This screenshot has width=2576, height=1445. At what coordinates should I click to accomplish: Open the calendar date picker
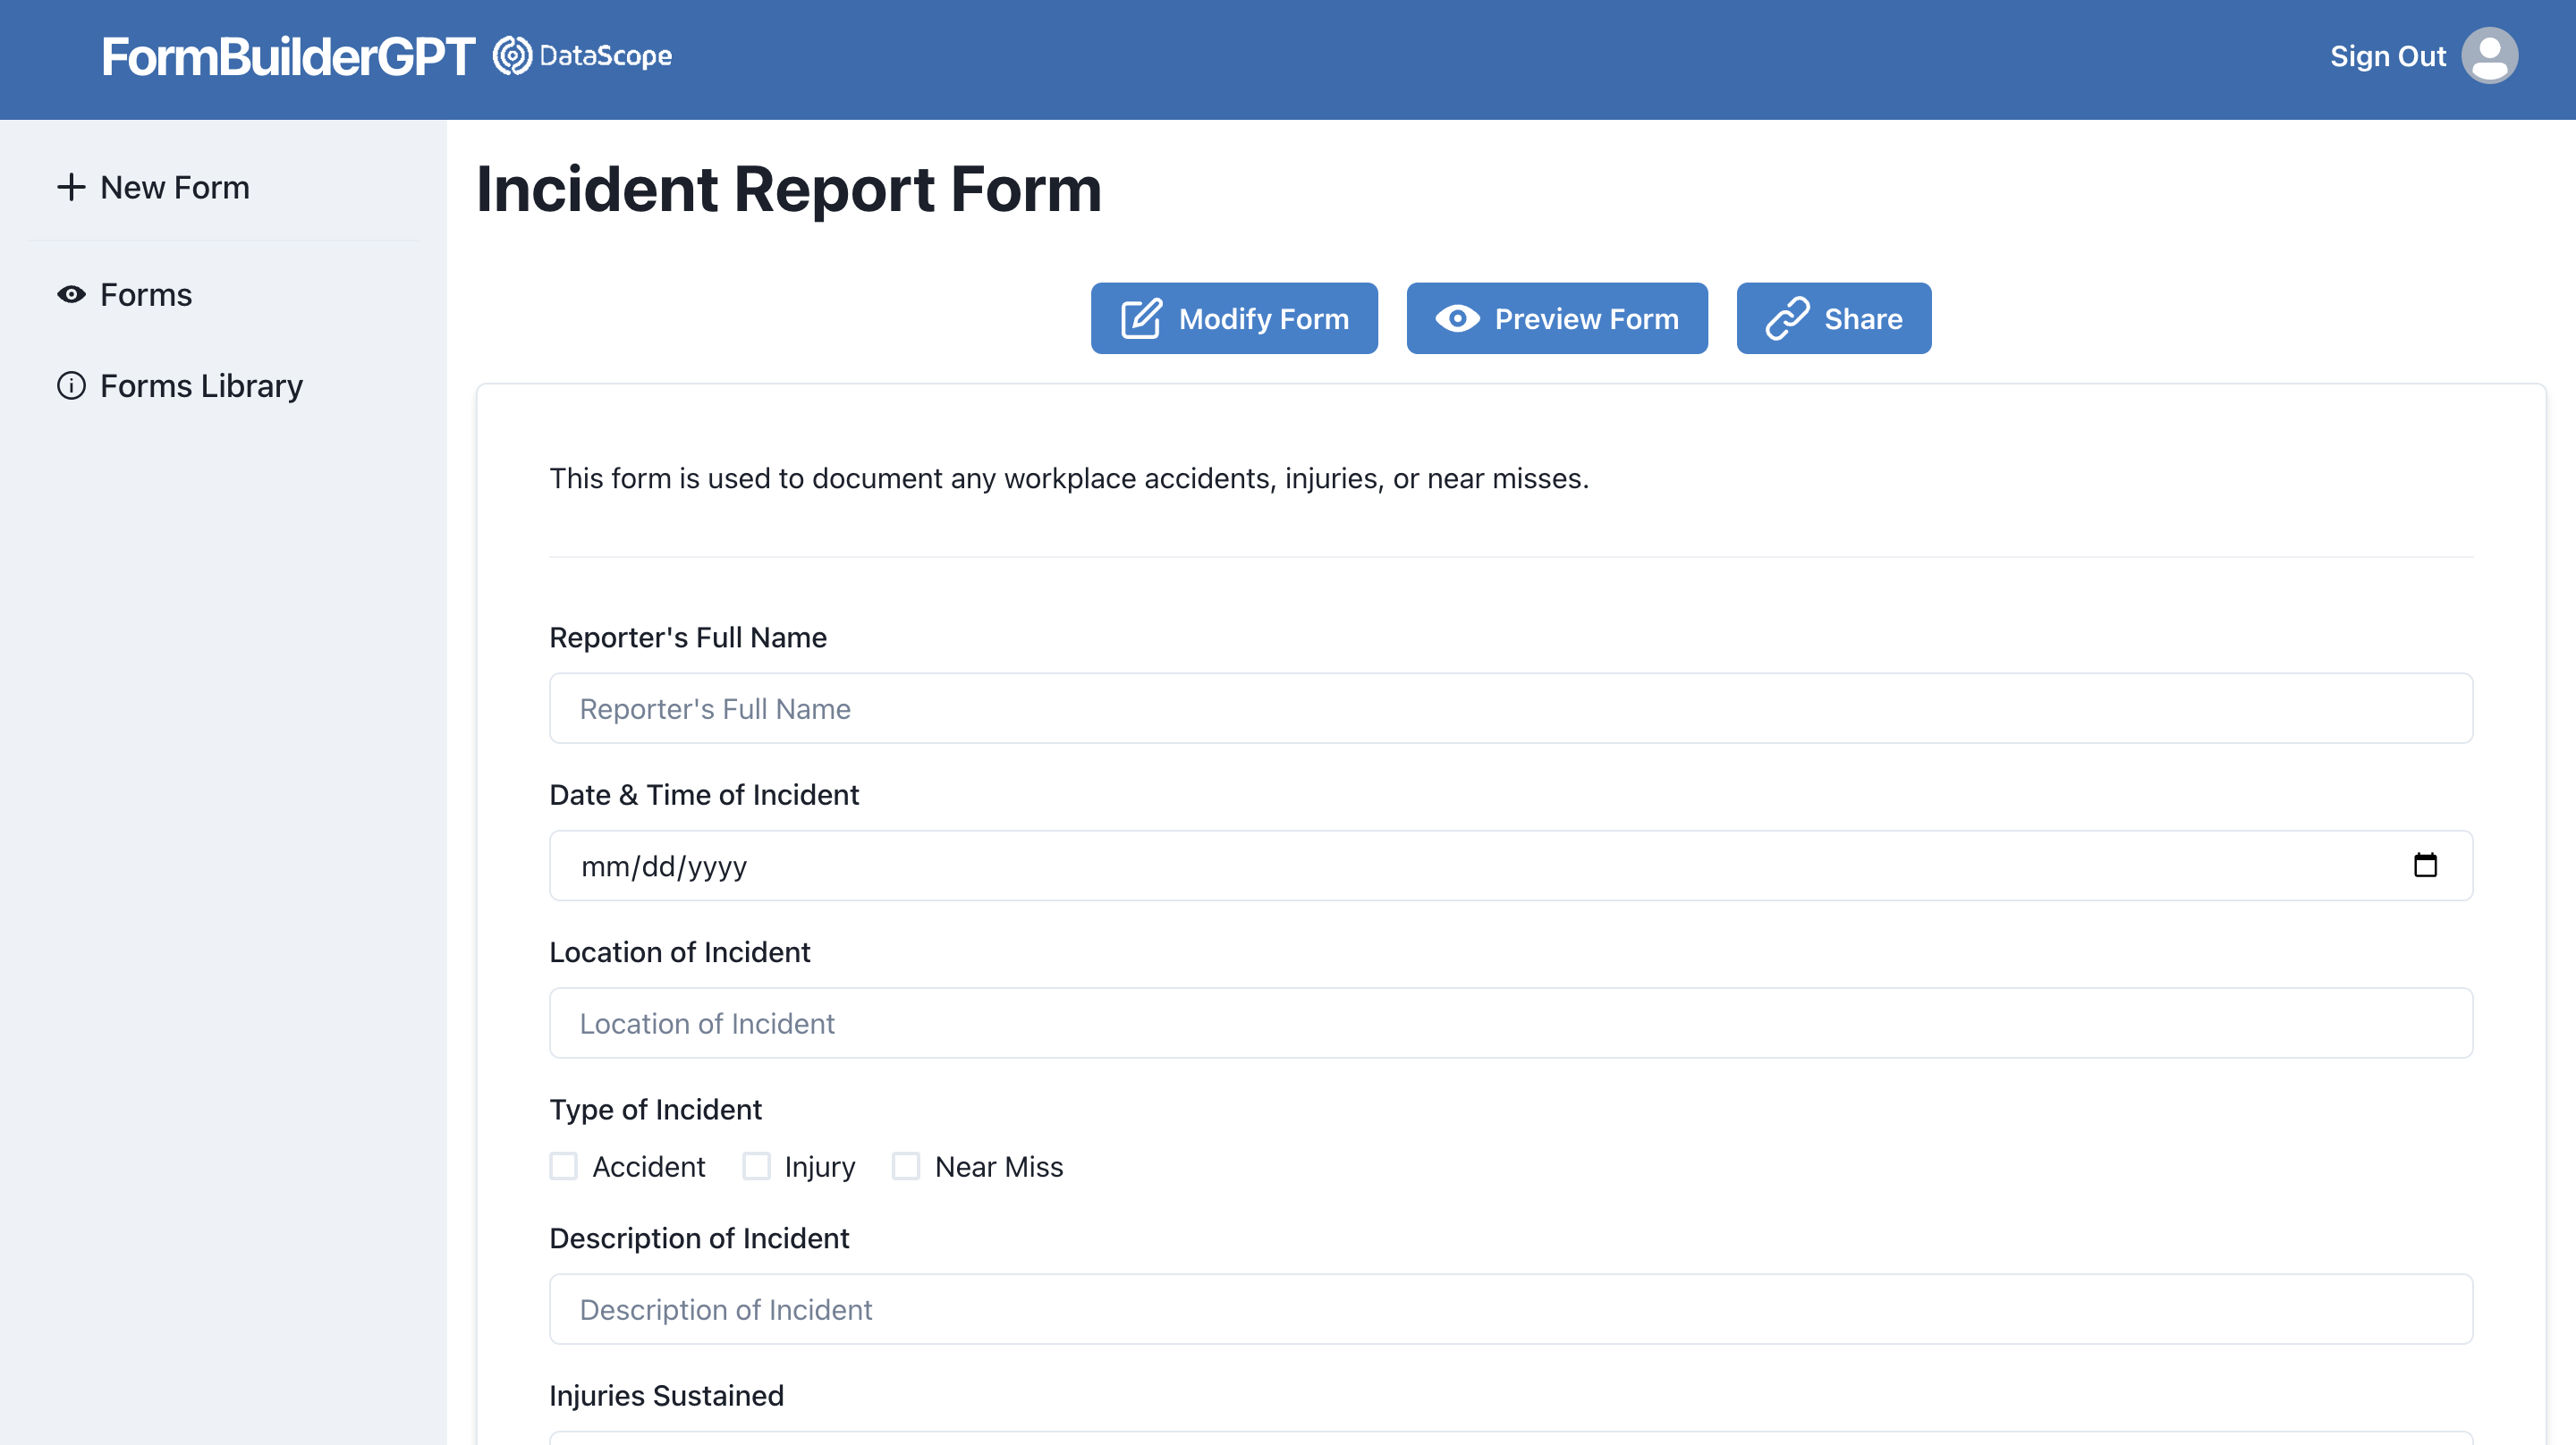(2425, 865)
